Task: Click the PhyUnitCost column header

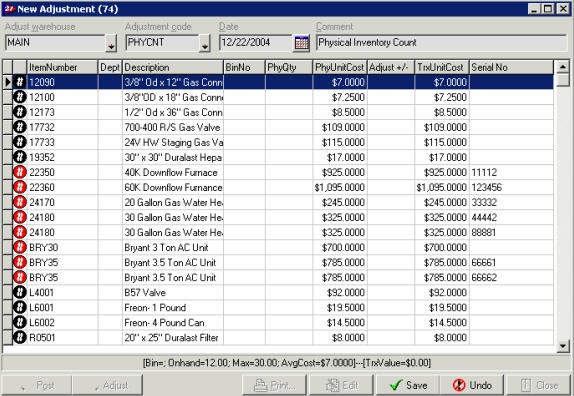Action: (x=340, y=67)
